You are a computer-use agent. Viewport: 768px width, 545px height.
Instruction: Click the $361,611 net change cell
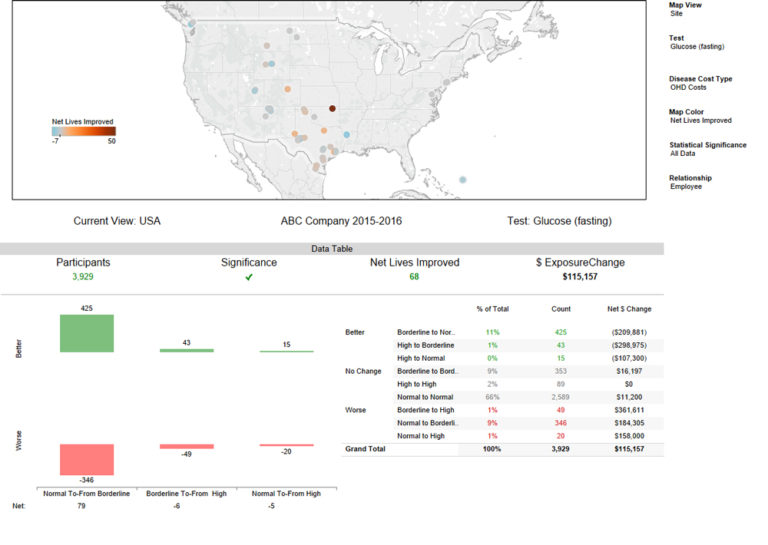(629, 410)
